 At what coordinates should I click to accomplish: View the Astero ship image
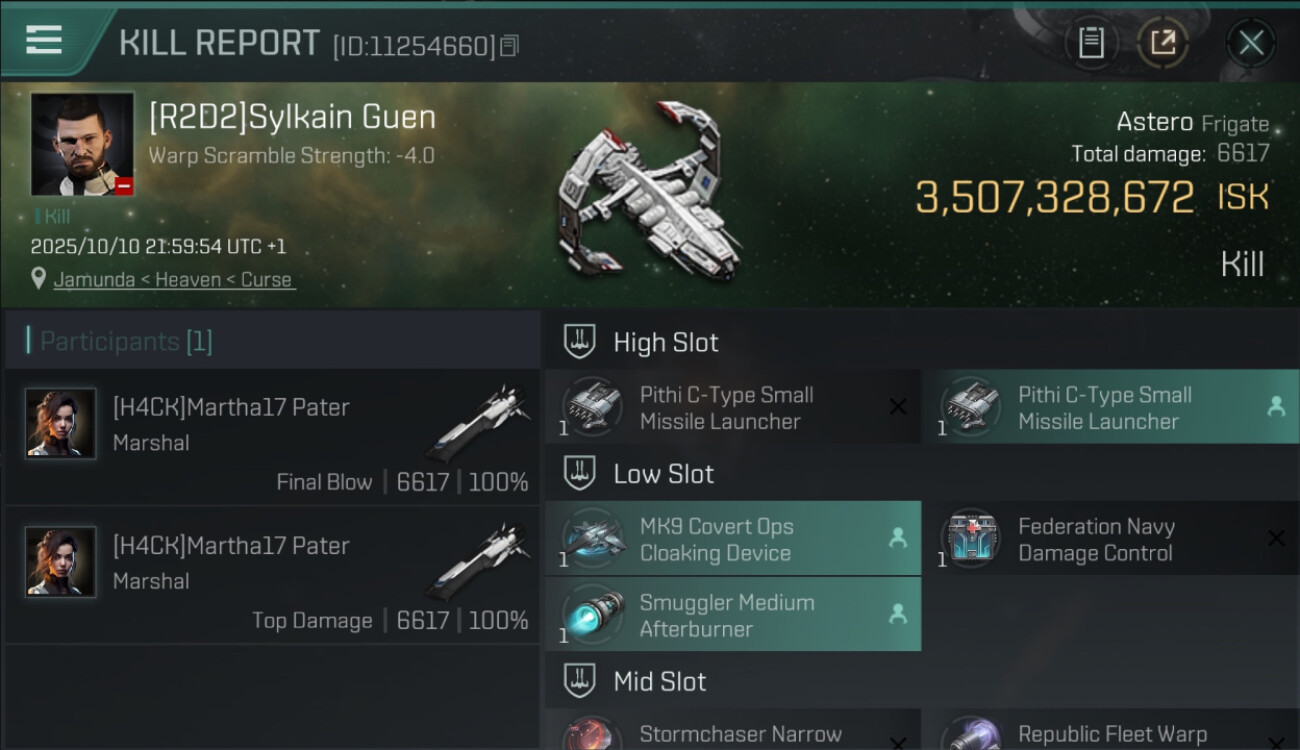tap(650, 190)
